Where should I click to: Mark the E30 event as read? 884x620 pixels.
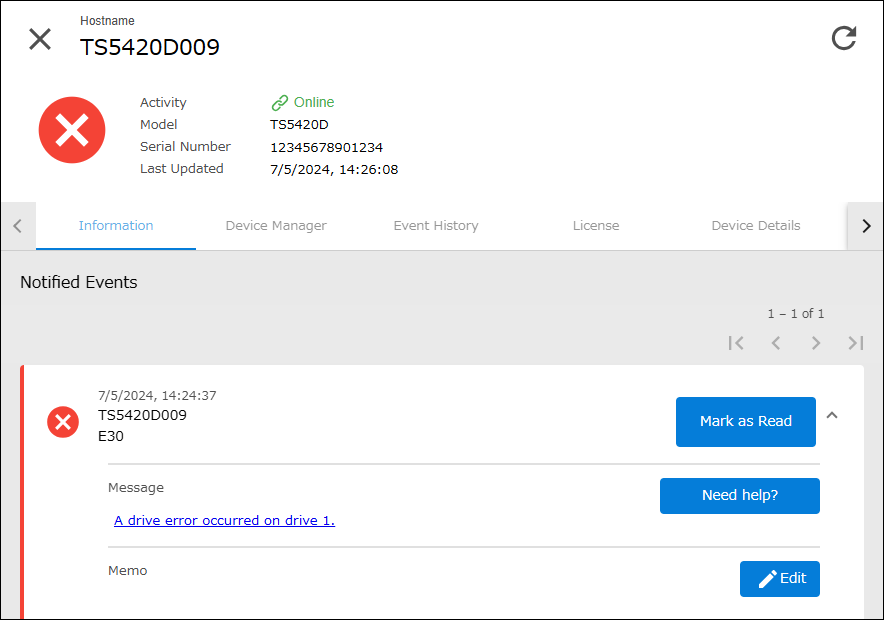(746, 422)
